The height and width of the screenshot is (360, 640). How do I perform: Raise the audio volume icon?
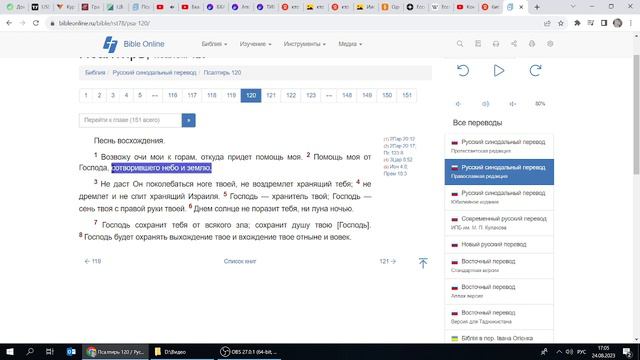pyautogui.click(x=513, y=104)
